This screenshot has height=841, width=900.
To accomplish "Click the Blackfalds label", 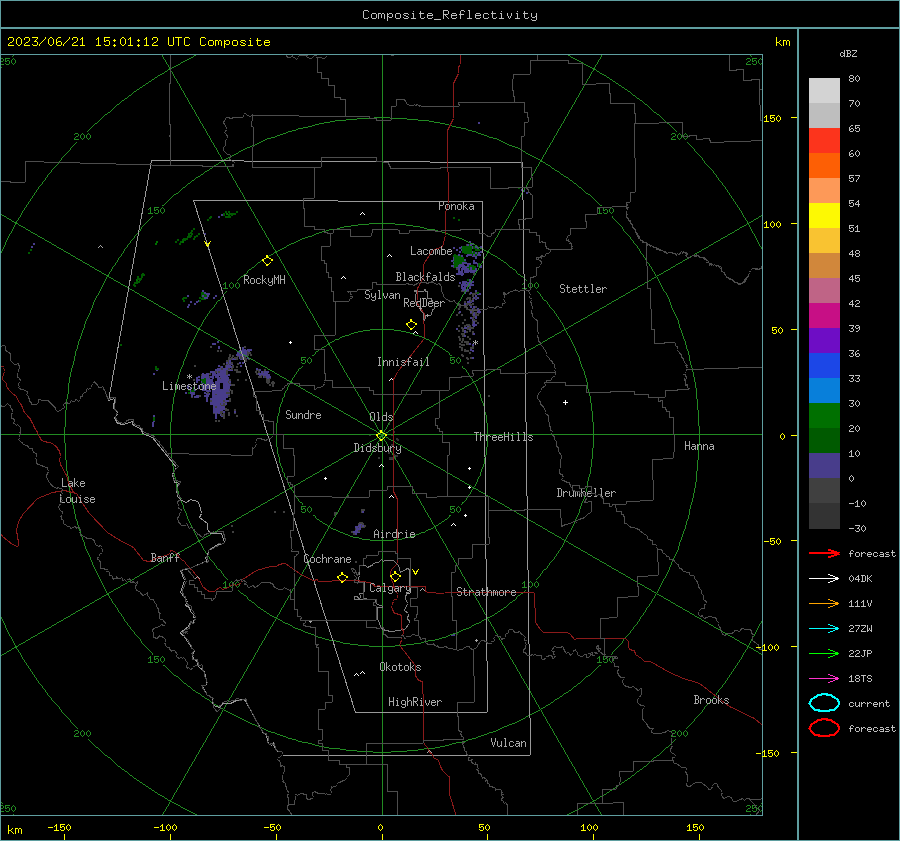I will pyautogui.click(x=425, y=277).
